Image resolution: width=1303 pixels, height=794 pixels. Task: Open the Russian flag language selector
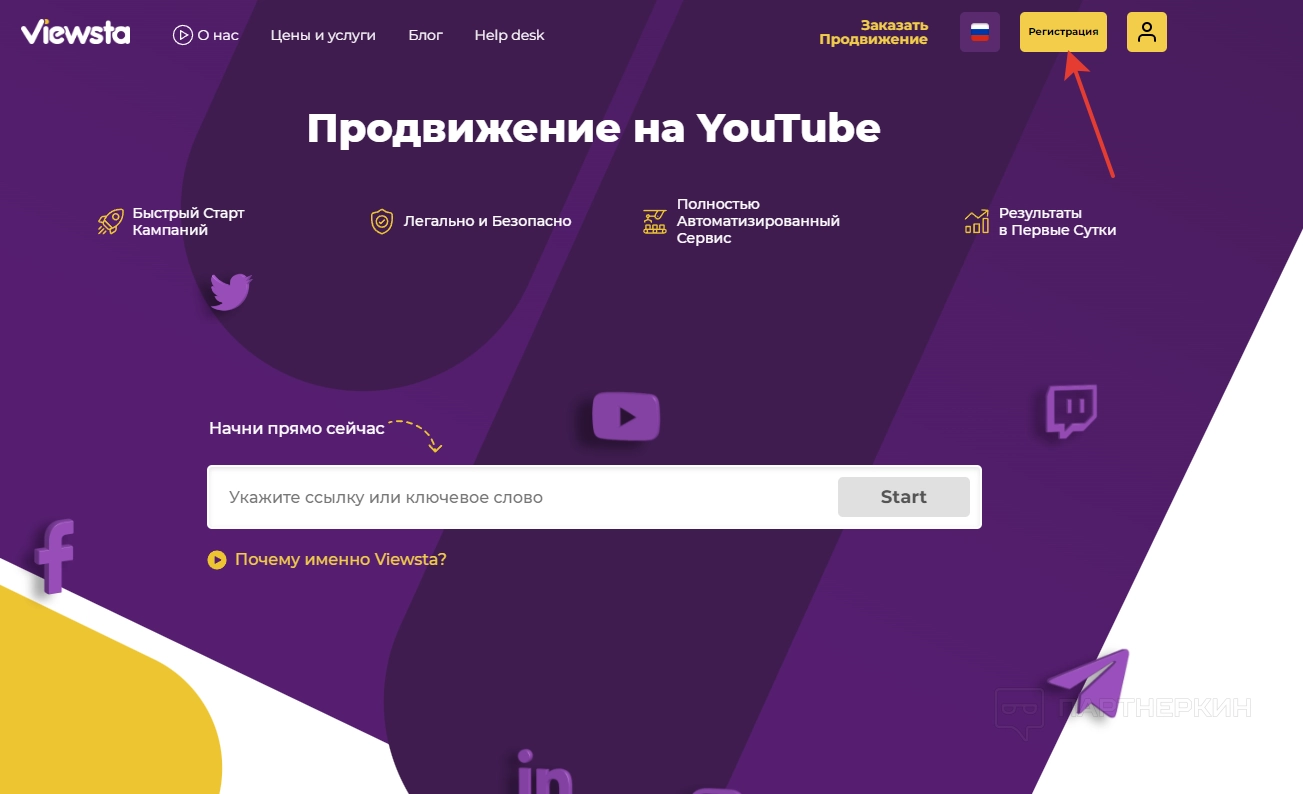pyautogui.click(x=980, y=32)
